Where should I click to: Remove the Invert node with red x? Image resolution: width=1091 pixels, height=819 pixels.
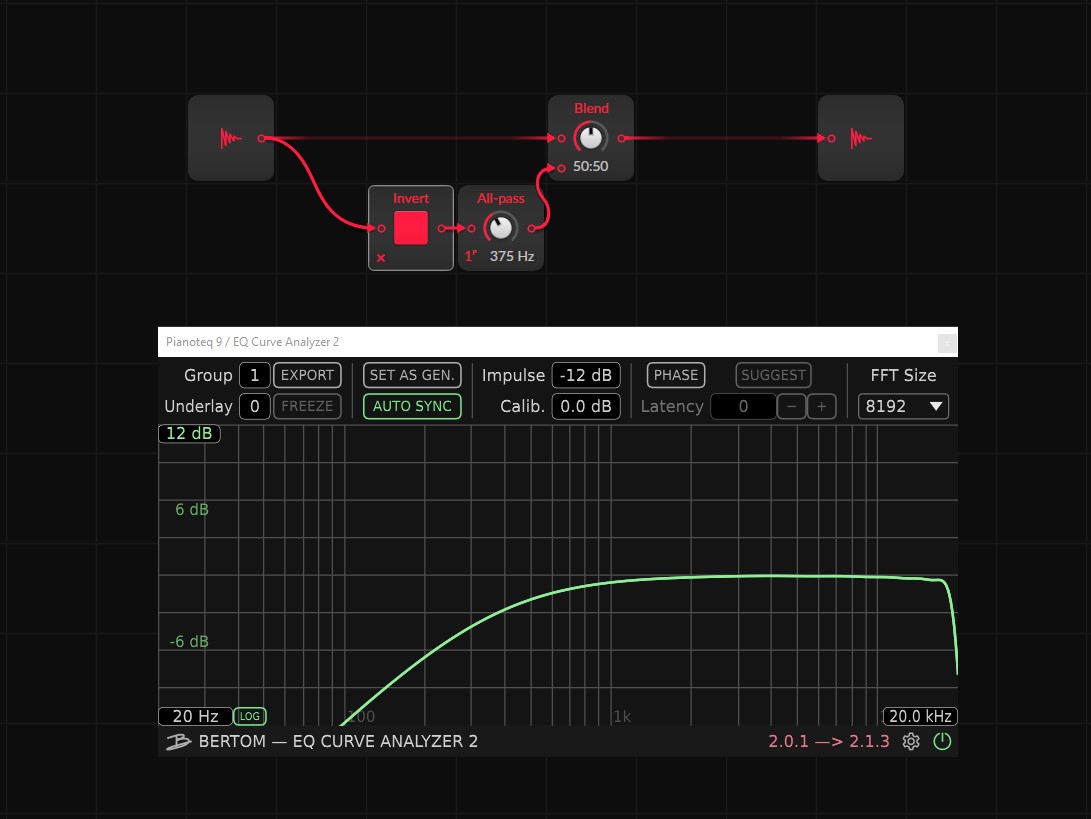381,257
